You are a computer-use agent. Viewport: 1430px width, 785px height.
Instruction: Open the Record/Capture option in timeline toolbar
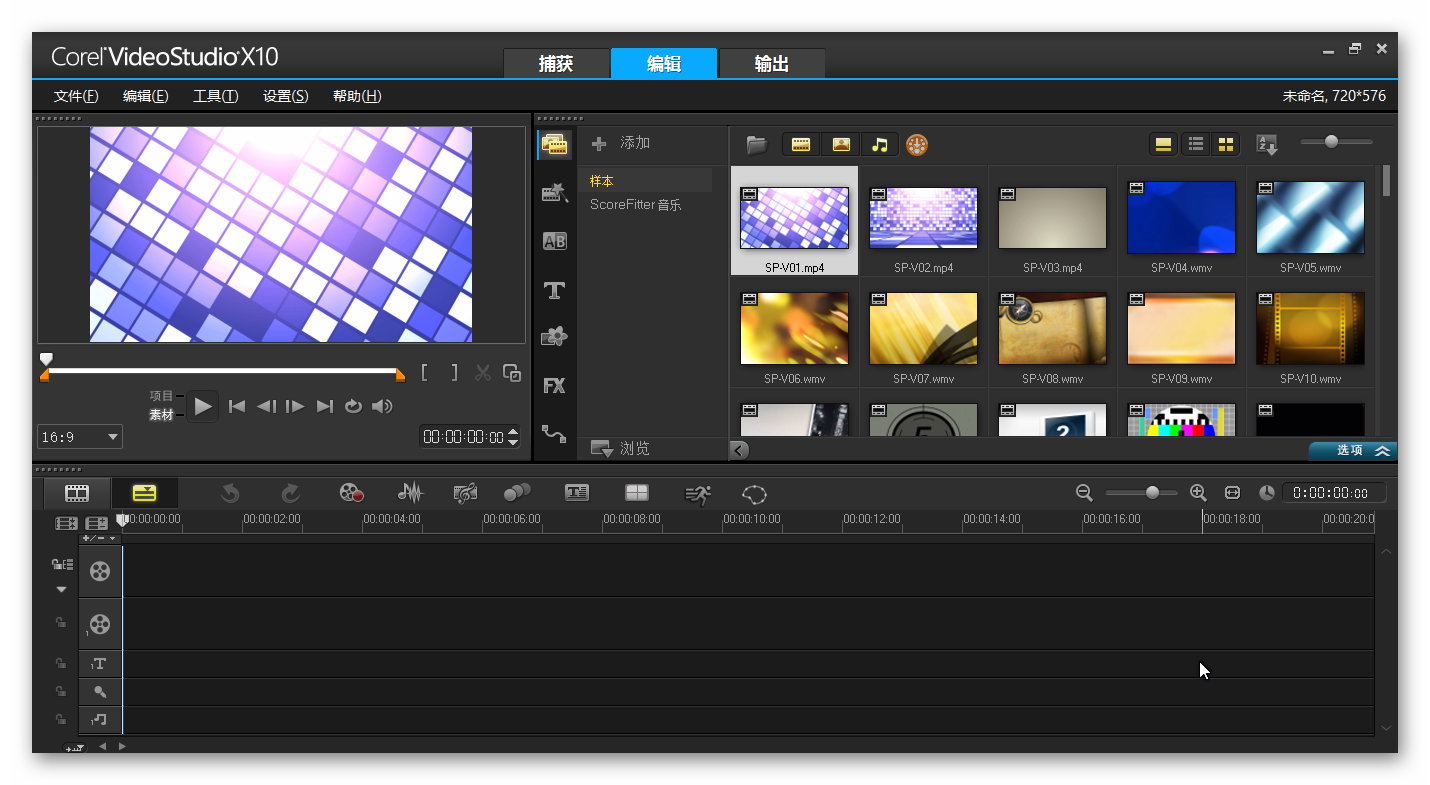pyautogui.click(x=351, y=493)
